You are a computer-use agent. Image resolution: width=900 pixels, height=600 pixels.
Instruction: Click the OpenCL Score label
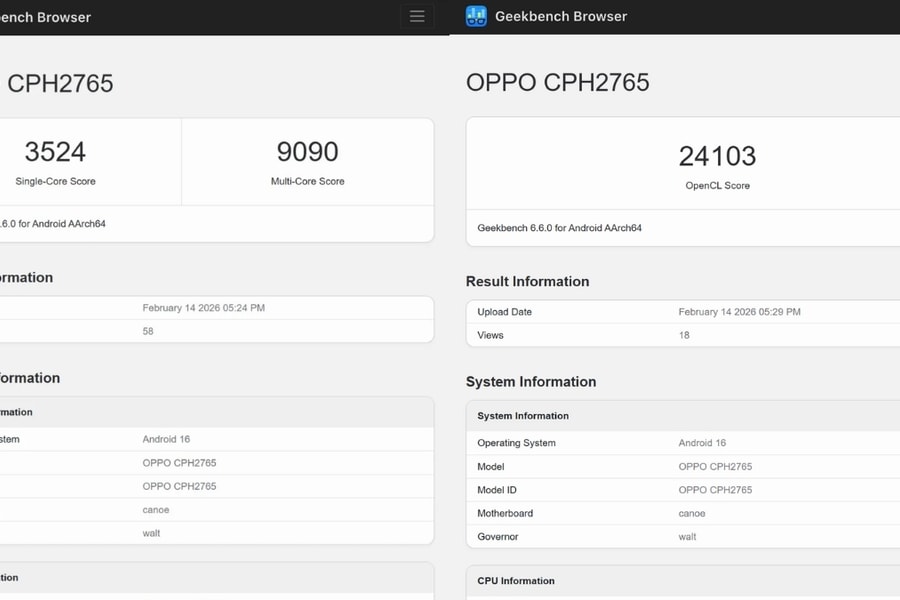tap(717, 186)
